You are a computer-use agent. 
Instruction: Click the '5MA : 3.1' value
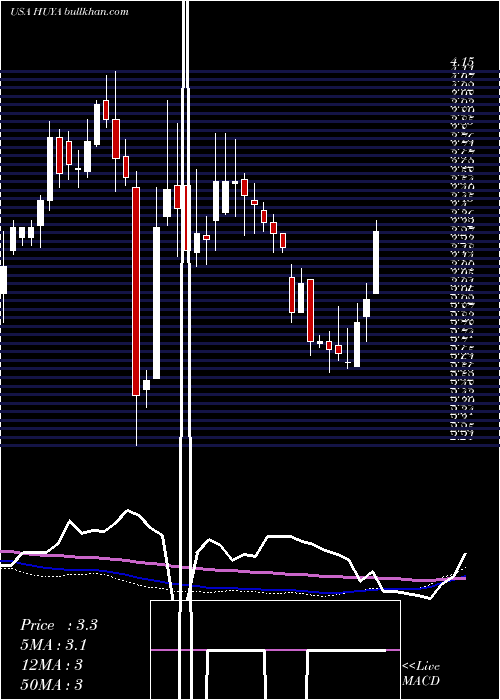tap(54, 645)
